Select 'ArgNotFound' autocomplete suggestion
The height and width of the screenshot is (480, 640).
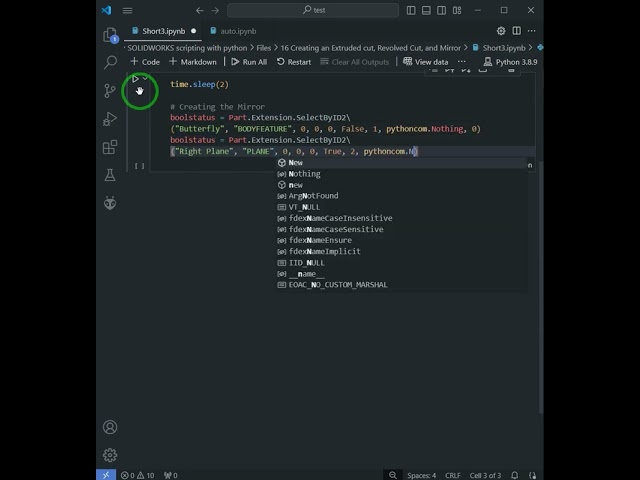[402, 196]
